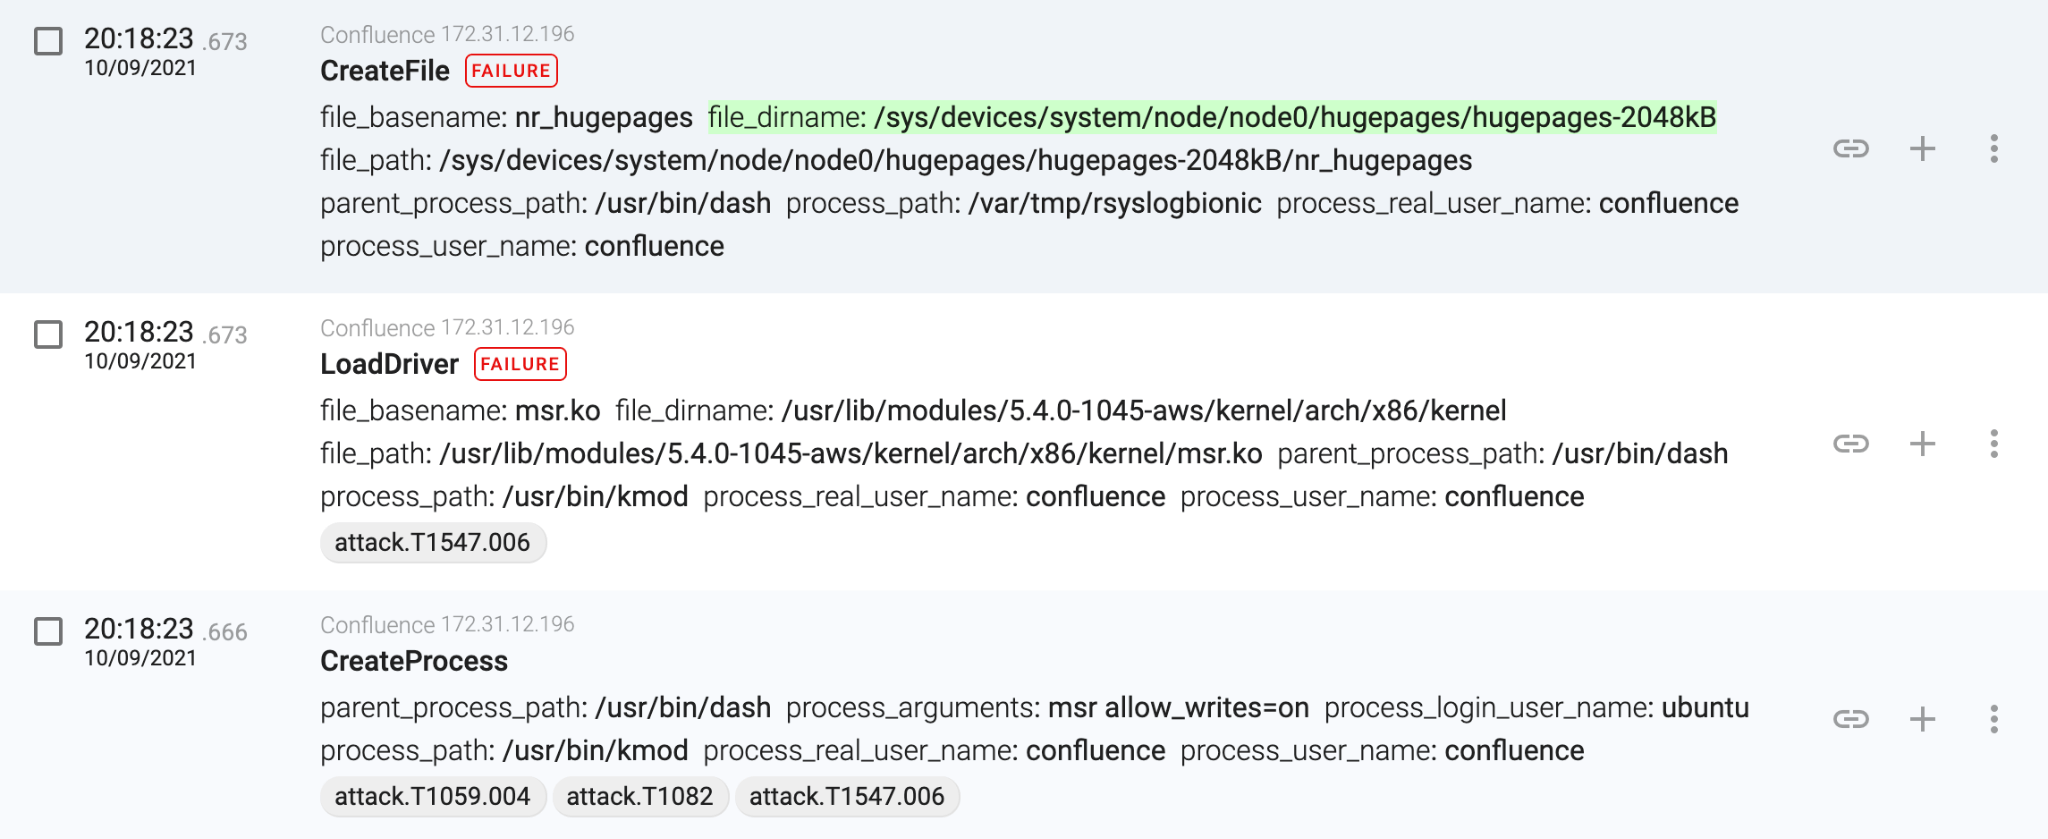Click the highlighted file_dirname hugepages-2048kB field

[1212, 117]
